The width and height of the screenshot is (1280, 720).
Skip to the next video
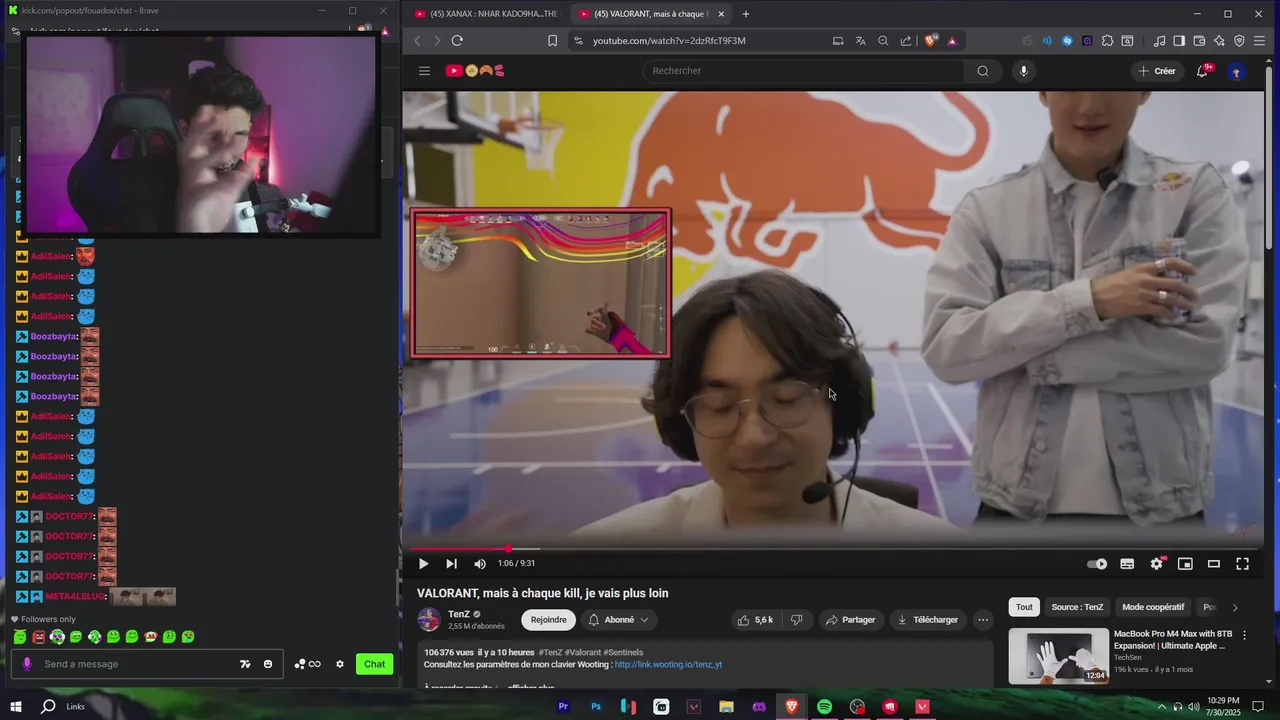[x=451, y=564]
